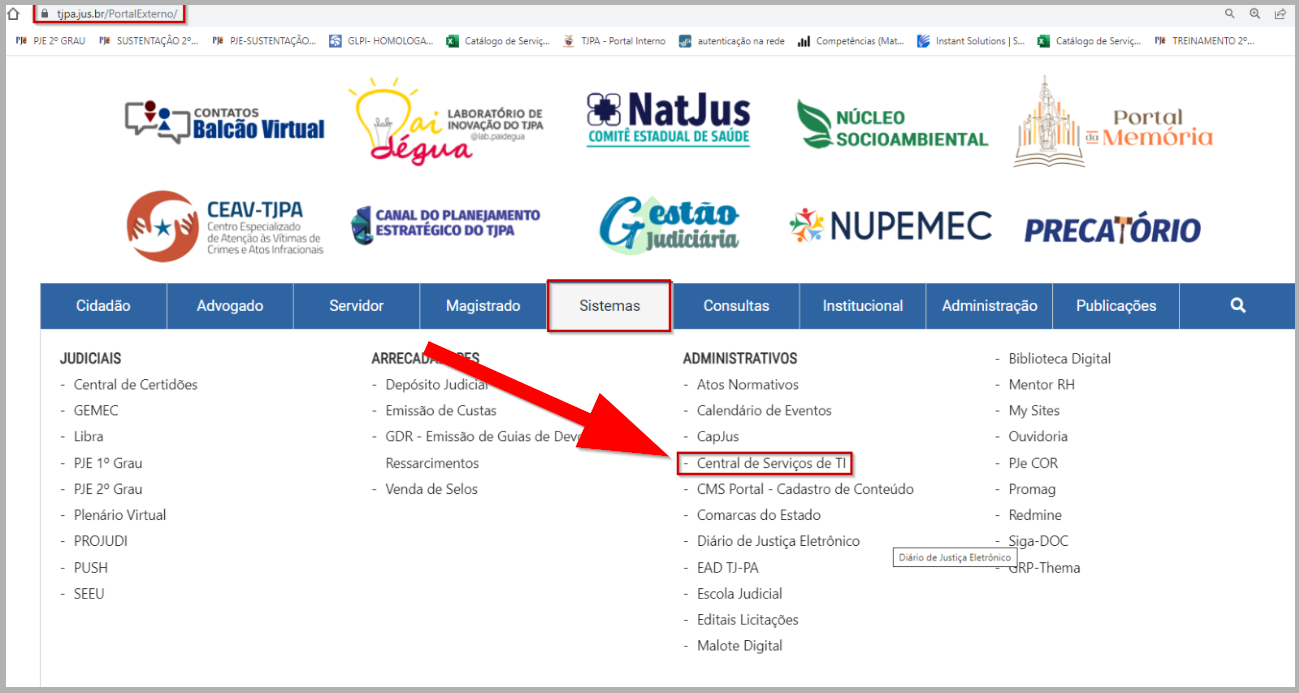1299x693 pixels.
Task: Click the search magnifier in navigation bar
Action: [1238, 306]
